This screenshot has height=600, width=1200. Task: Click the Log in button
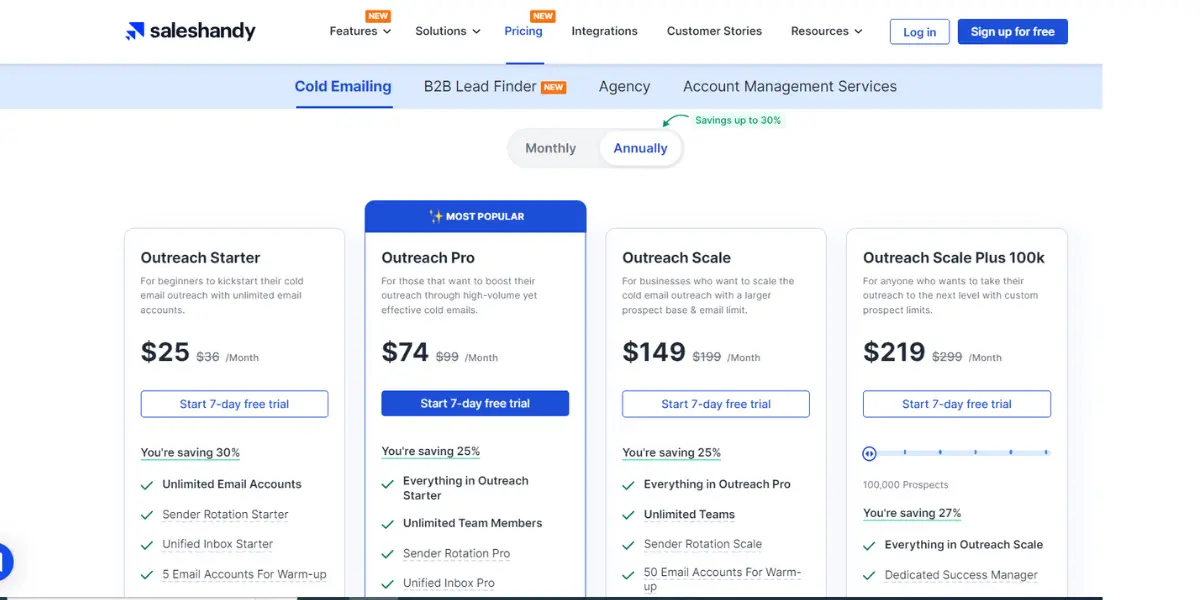pos(920,32)
